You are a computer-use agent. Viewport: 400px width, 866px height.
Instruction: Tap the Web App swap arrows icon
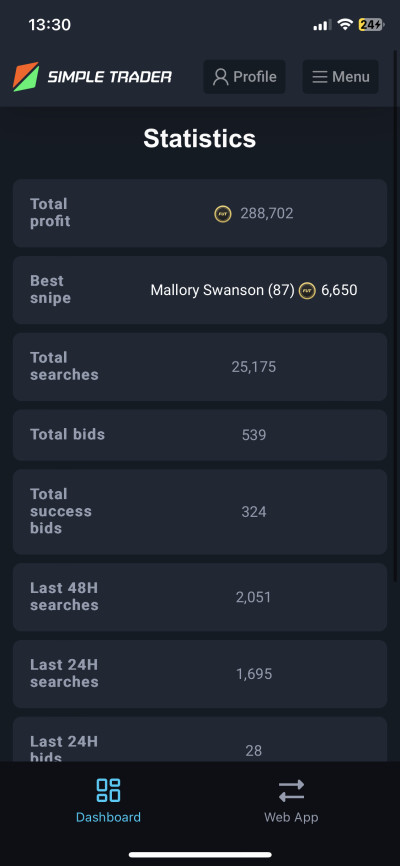[x=291, y=790]
